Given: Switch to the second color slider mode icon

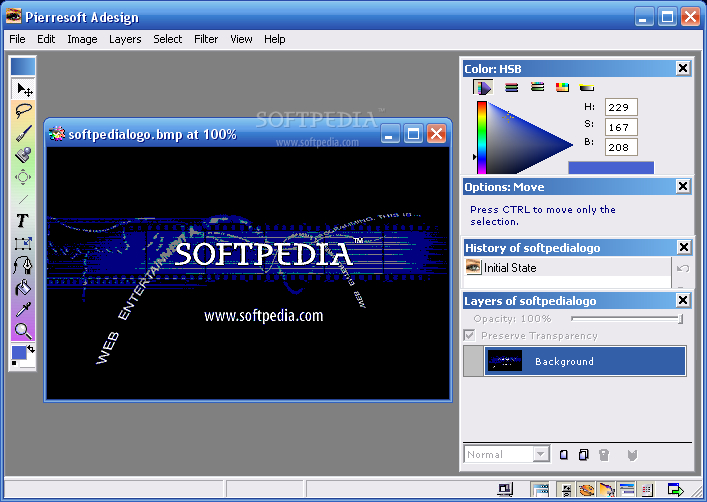Looking at the screenshot, I should pos(511,88).
